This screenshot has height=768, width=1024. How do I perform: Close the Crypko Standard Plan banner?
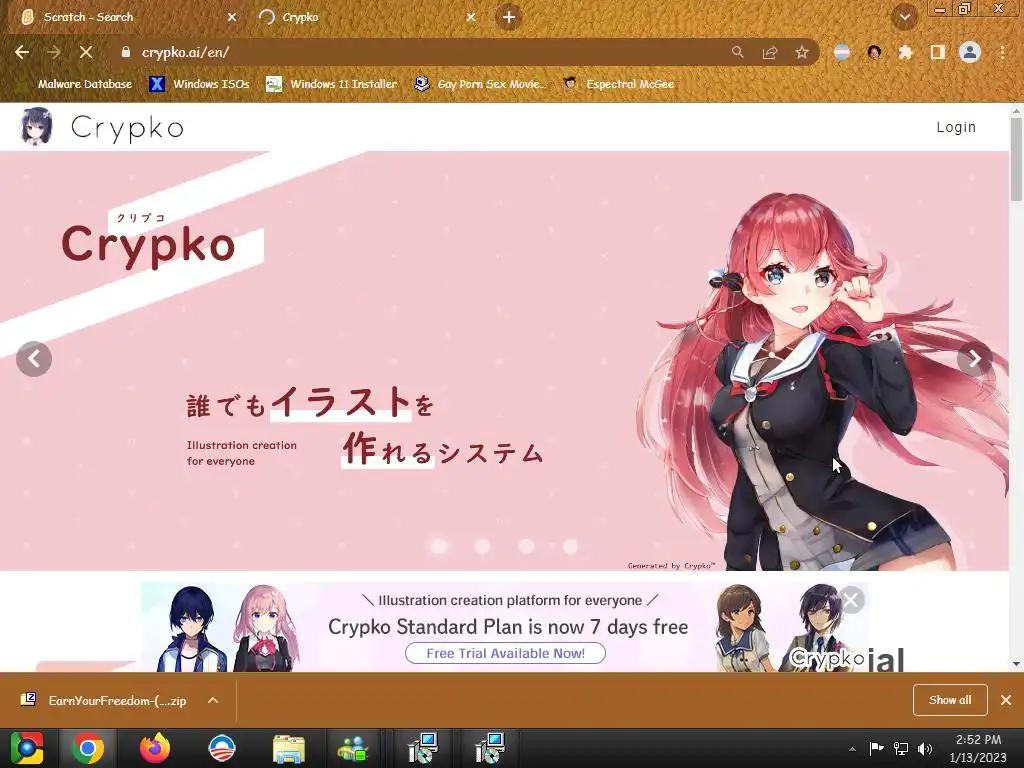[852, 600]
